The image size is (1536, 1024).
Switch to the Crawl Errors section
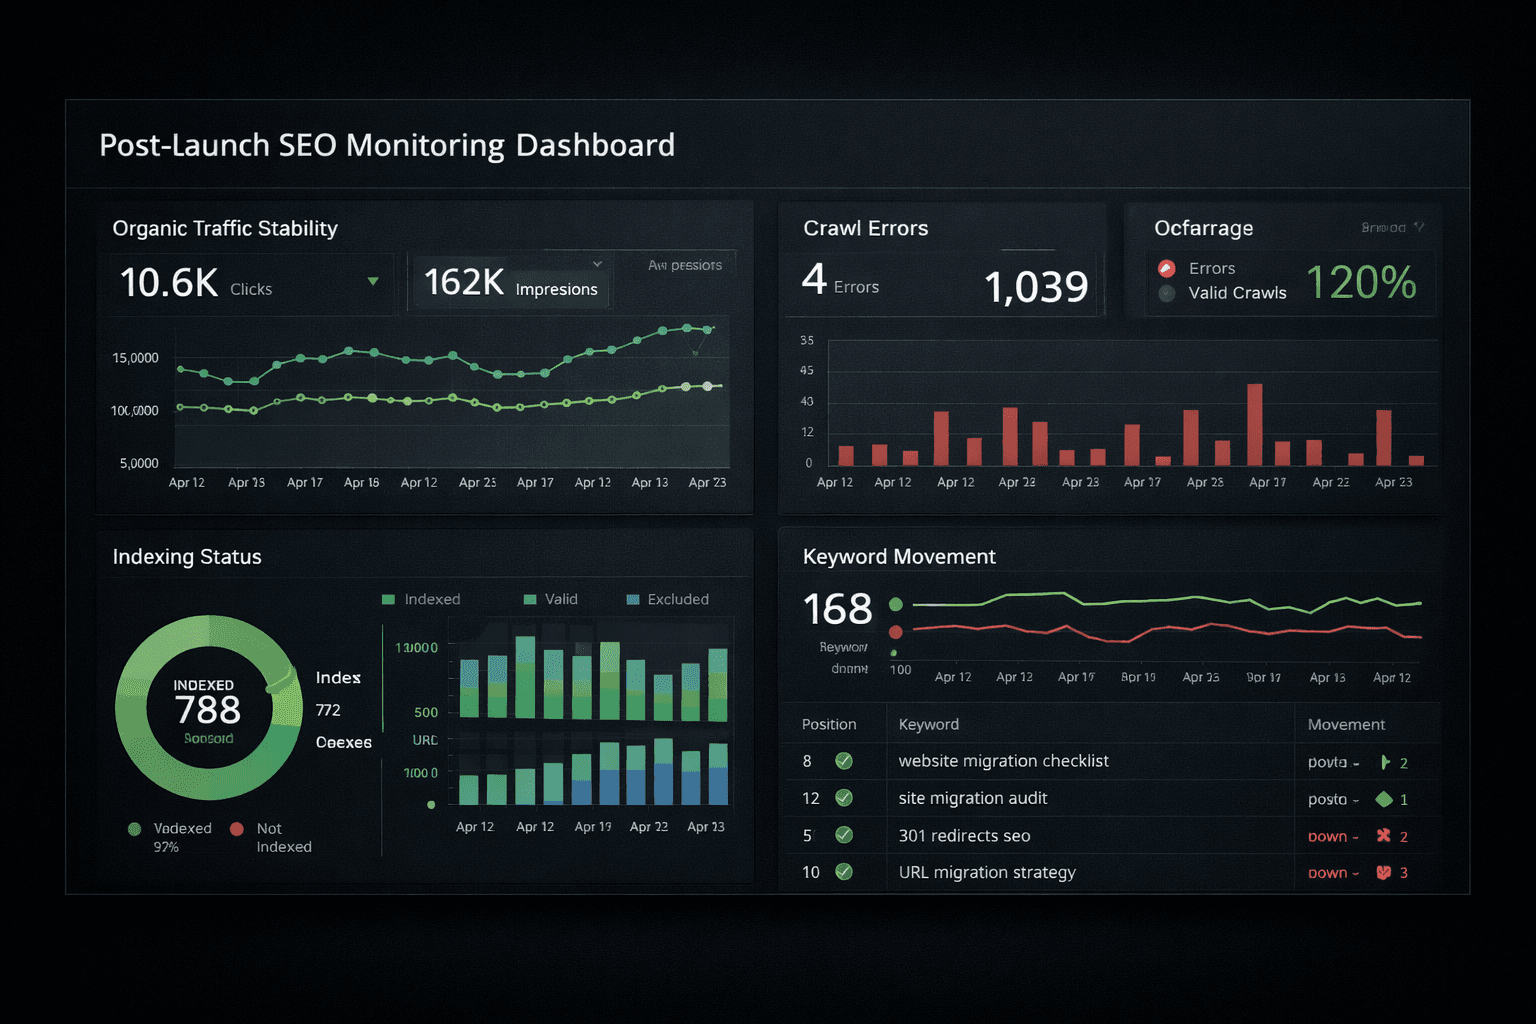coord(866,228)
